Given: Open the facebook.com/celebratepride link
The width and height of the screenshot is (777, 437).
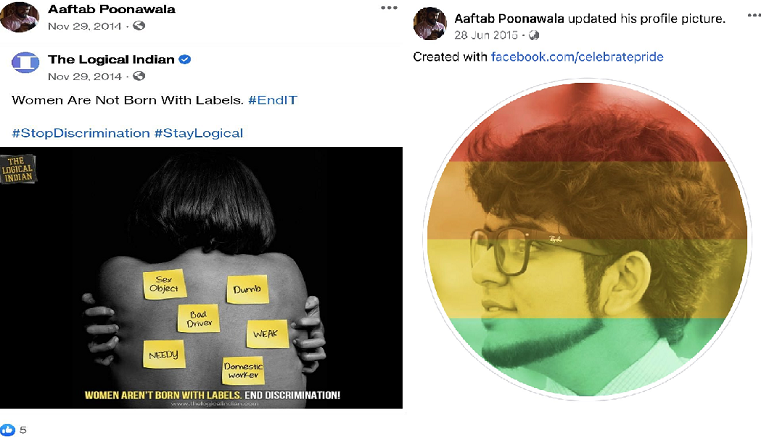Looking at the screenshot, I should point(577,57).
